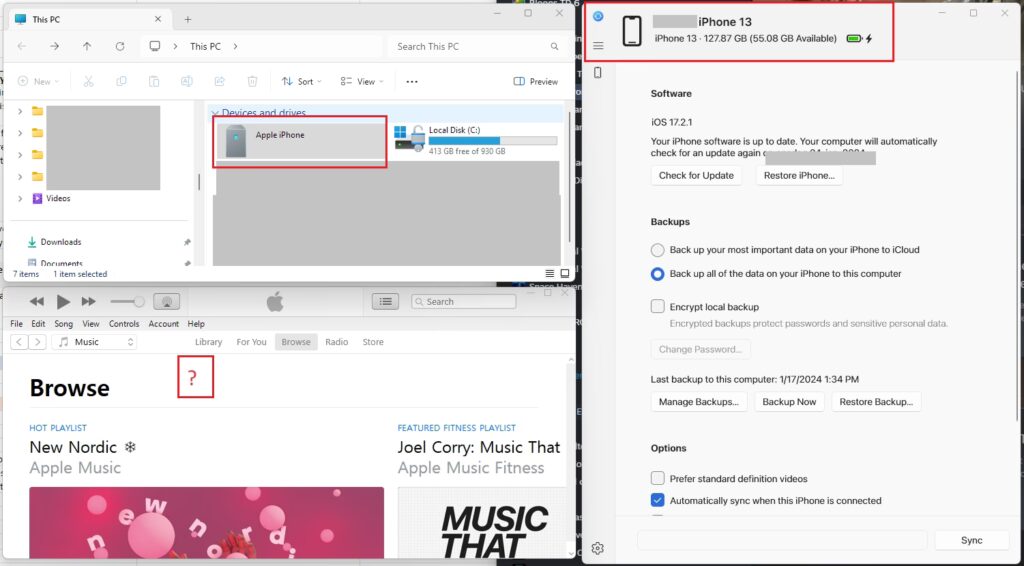This screenshot has height=566, width=1024.
Task: Open the Music media type dropdown
Action: click(95, 342)
